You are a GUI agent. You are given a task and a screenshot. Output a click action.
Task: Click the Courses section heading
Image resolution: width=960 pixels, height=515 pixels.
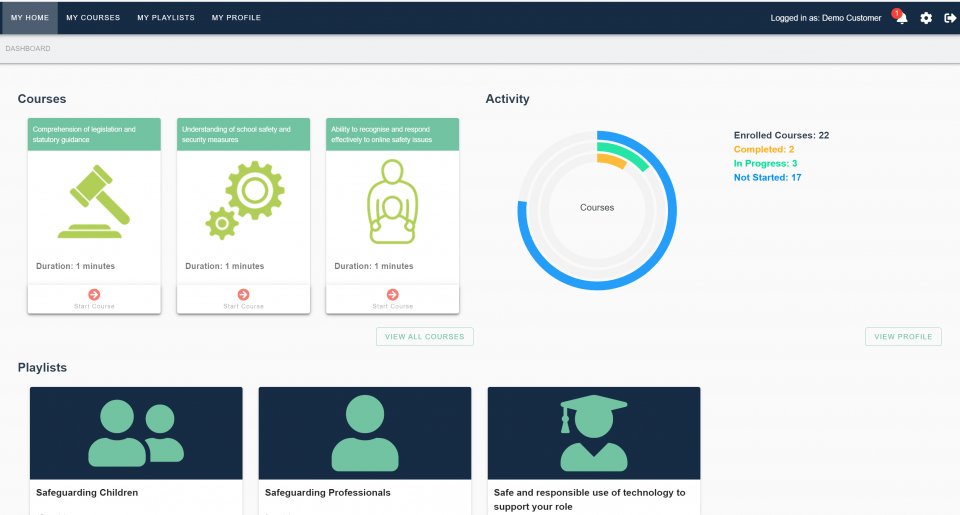click(x=42, y=99)
